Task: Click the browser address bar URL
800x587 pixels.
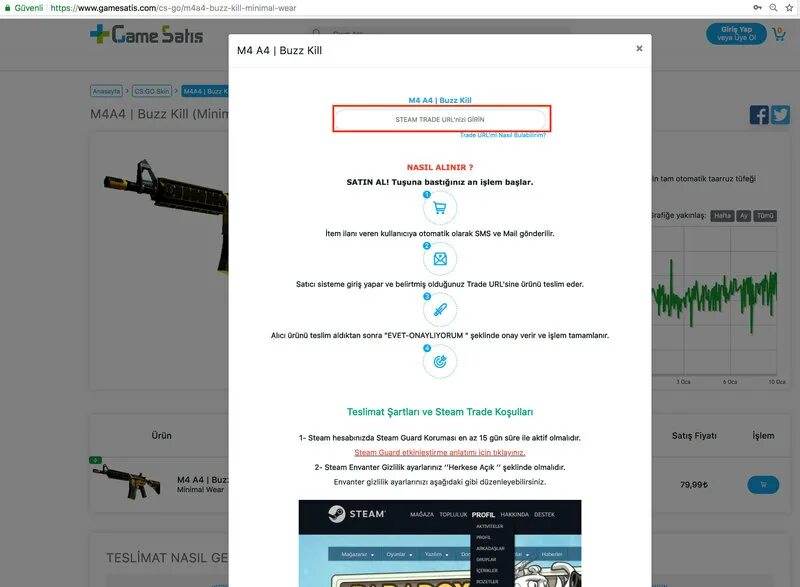Action: [173, 8]
